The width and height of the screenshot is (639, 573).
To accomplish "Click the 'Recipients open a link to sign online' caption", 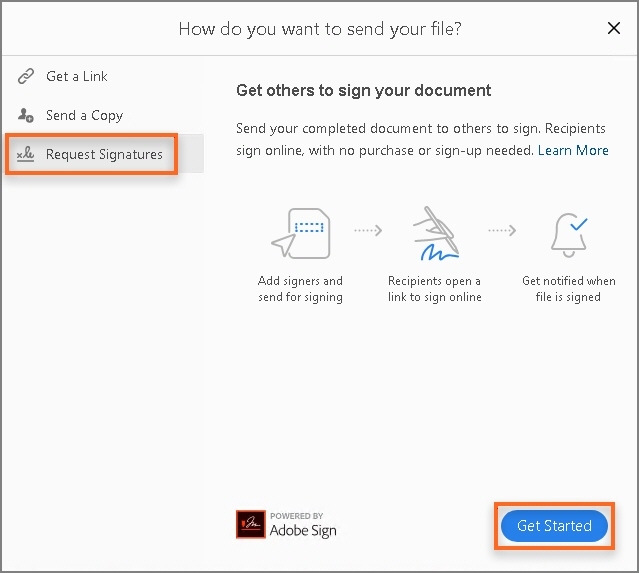I will 435,289.
